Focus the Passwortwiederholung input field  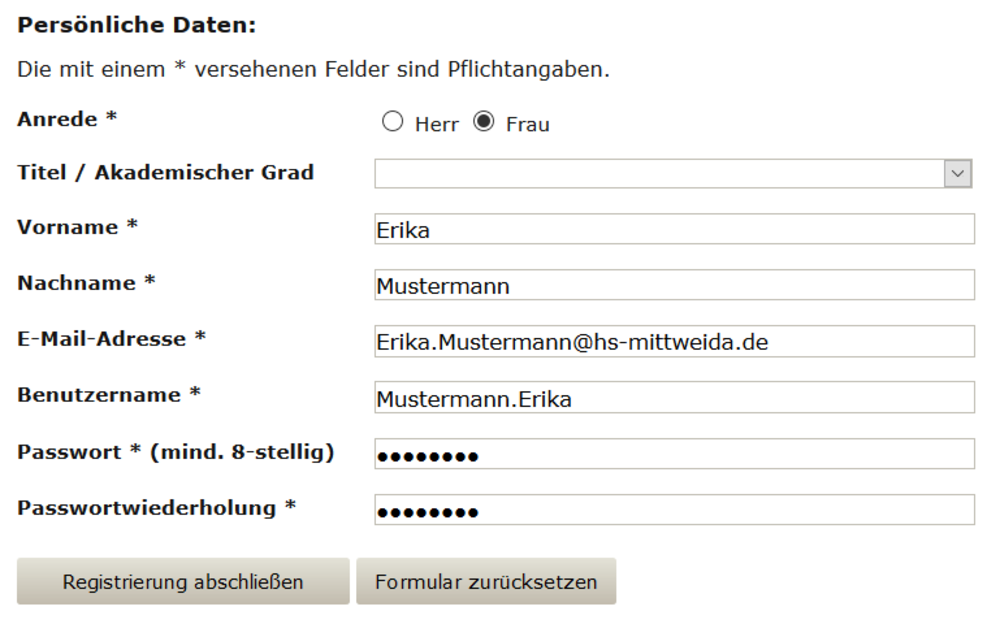tap(674, 510)
